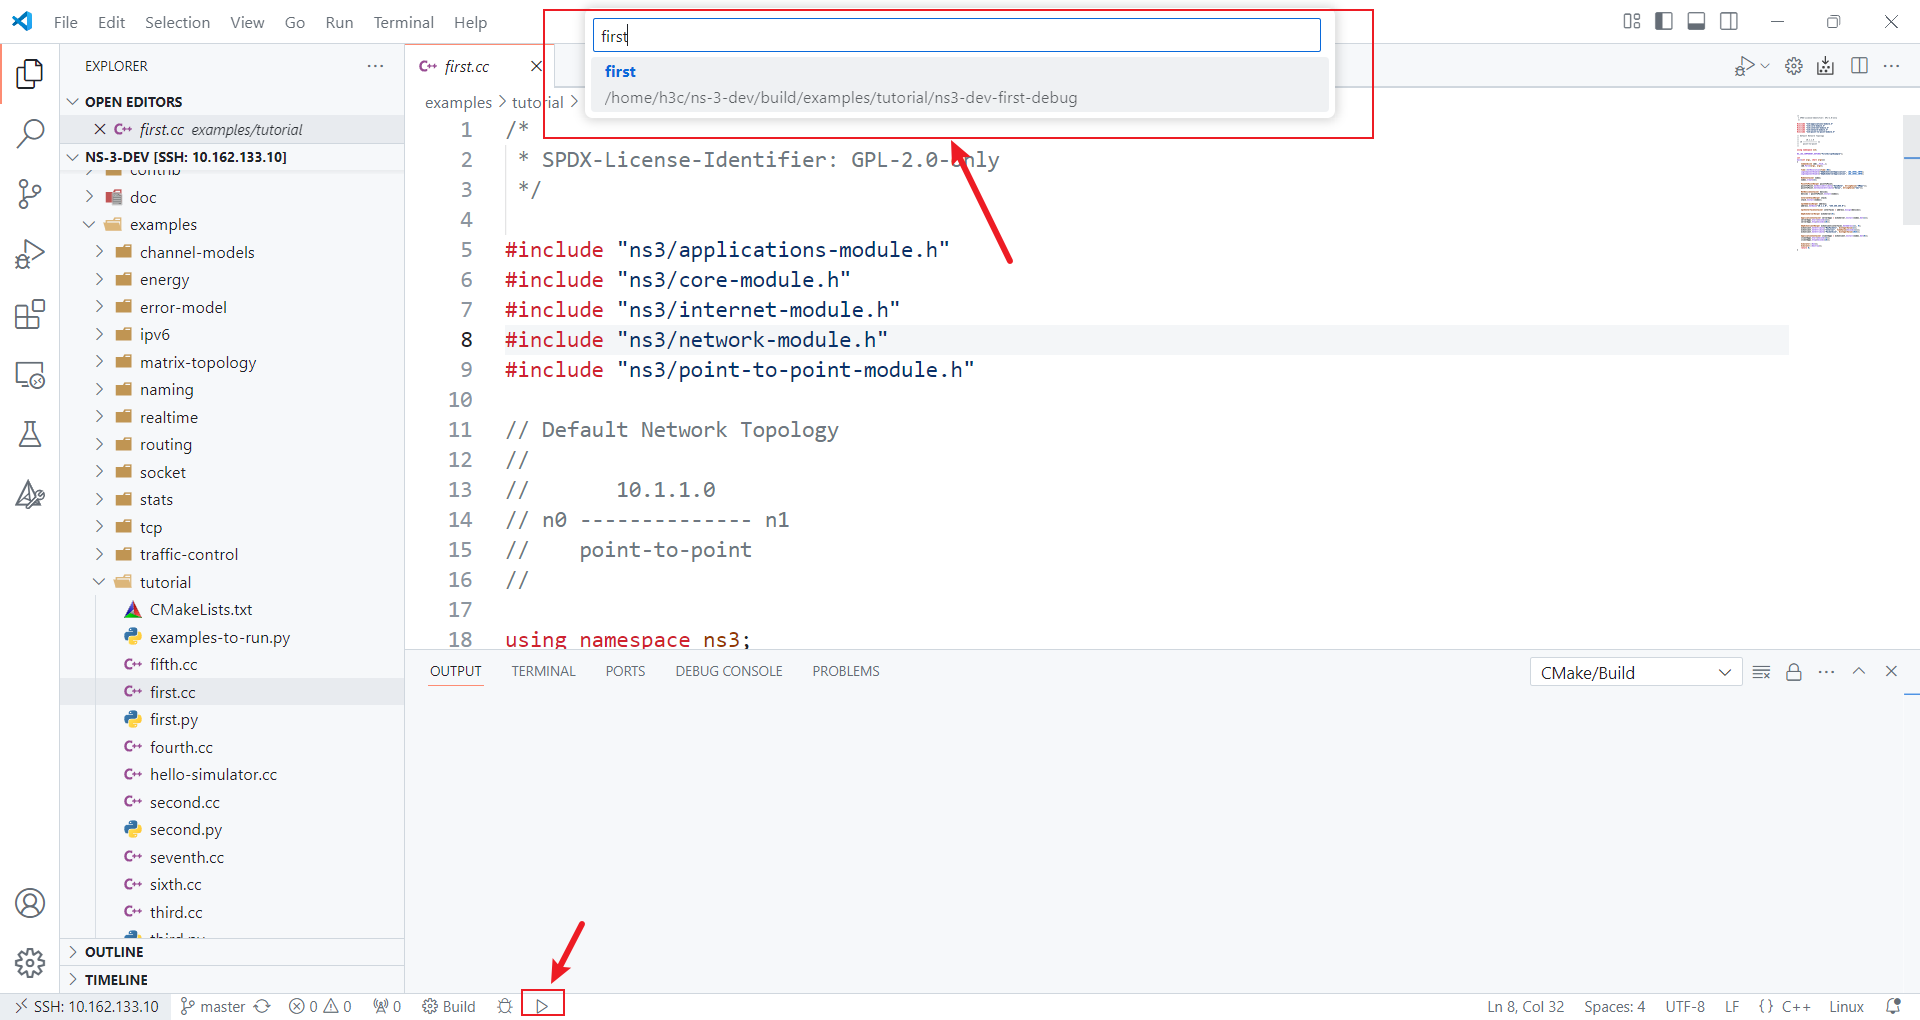Toggle bottom panel visibility

pyautogui.click(x=1696, y=21)
